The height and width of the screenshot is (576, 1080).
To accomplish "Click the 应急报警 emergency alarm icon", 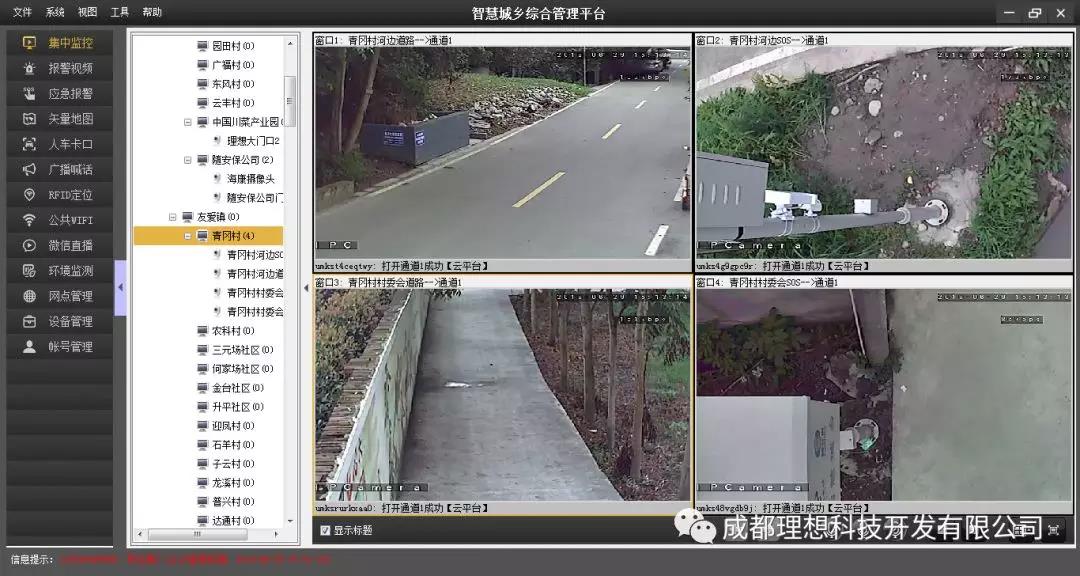I will coord(29,94).
